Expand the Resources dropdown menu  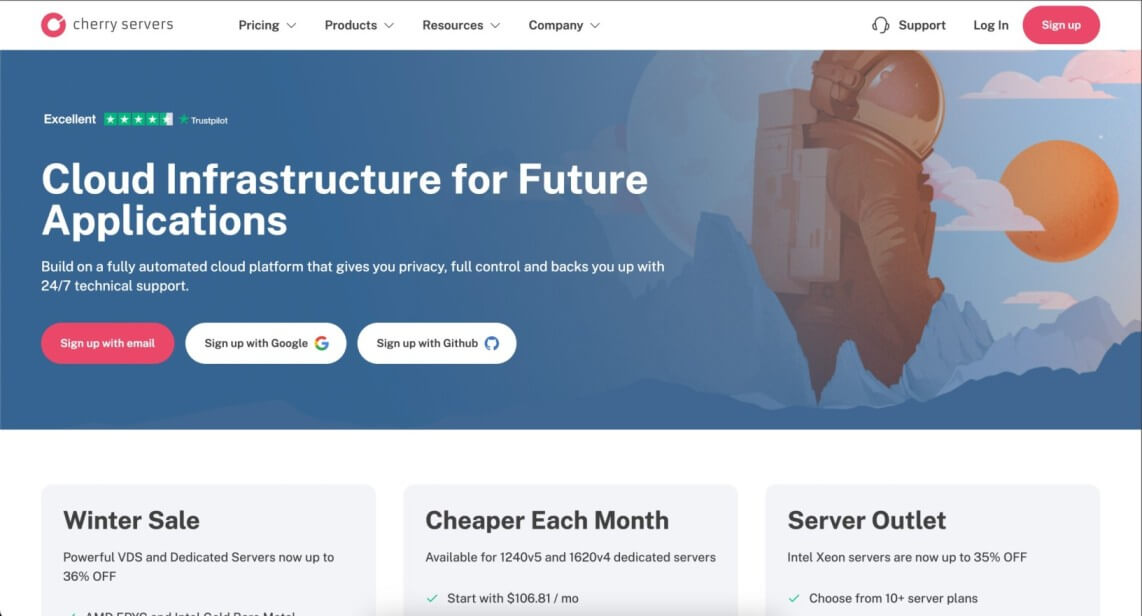pyautogui.click(x=461, y=25)
